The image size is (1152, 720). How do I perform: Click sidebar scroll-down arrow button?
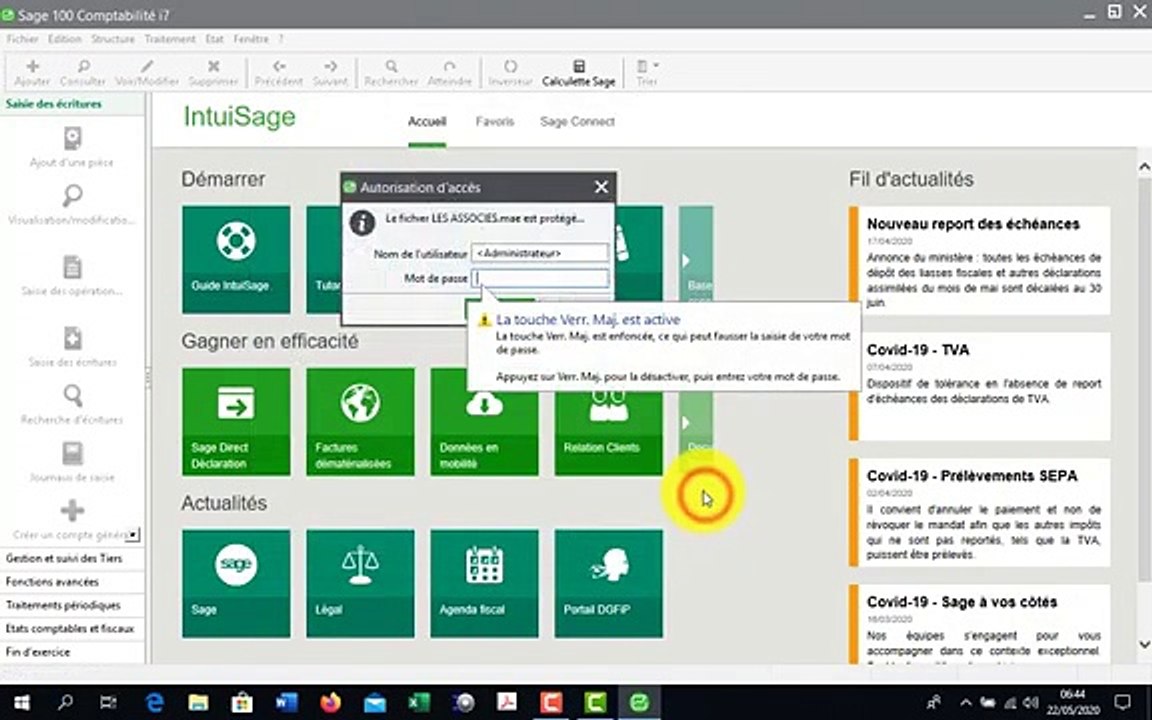pos(132,535)
